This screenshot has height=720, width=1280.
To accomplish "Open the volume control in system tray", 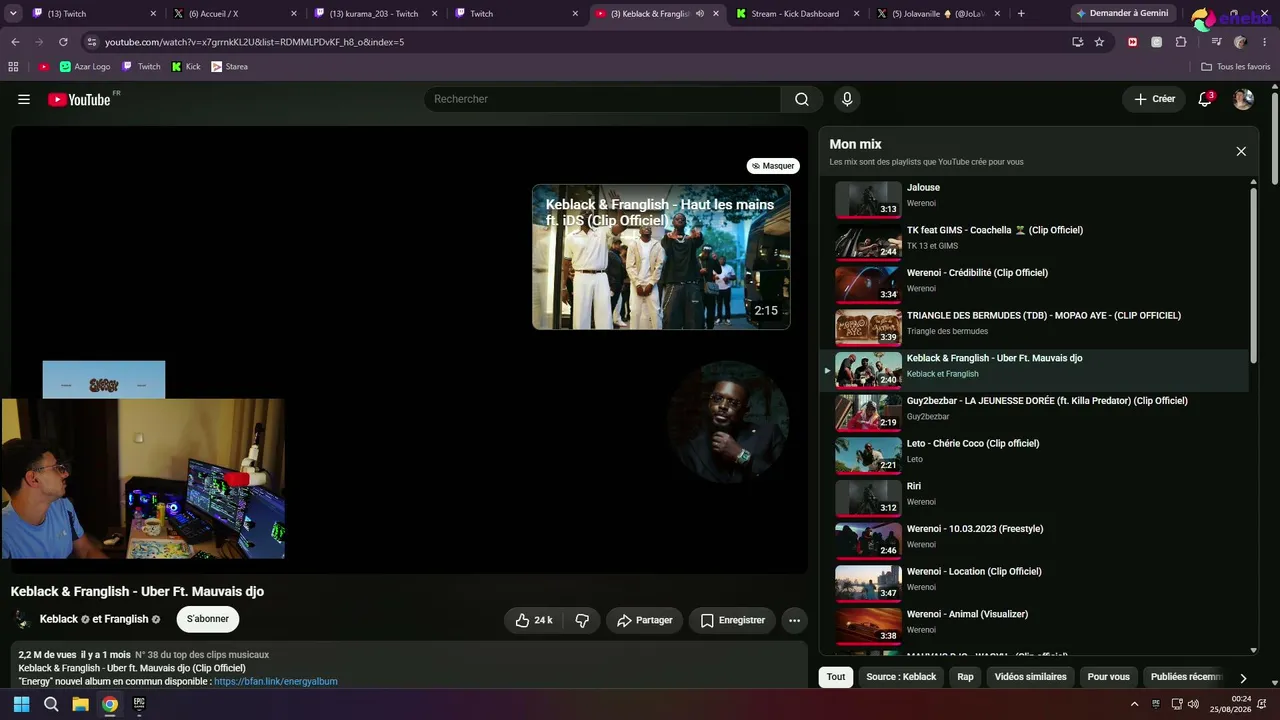I will (1194, 704).
